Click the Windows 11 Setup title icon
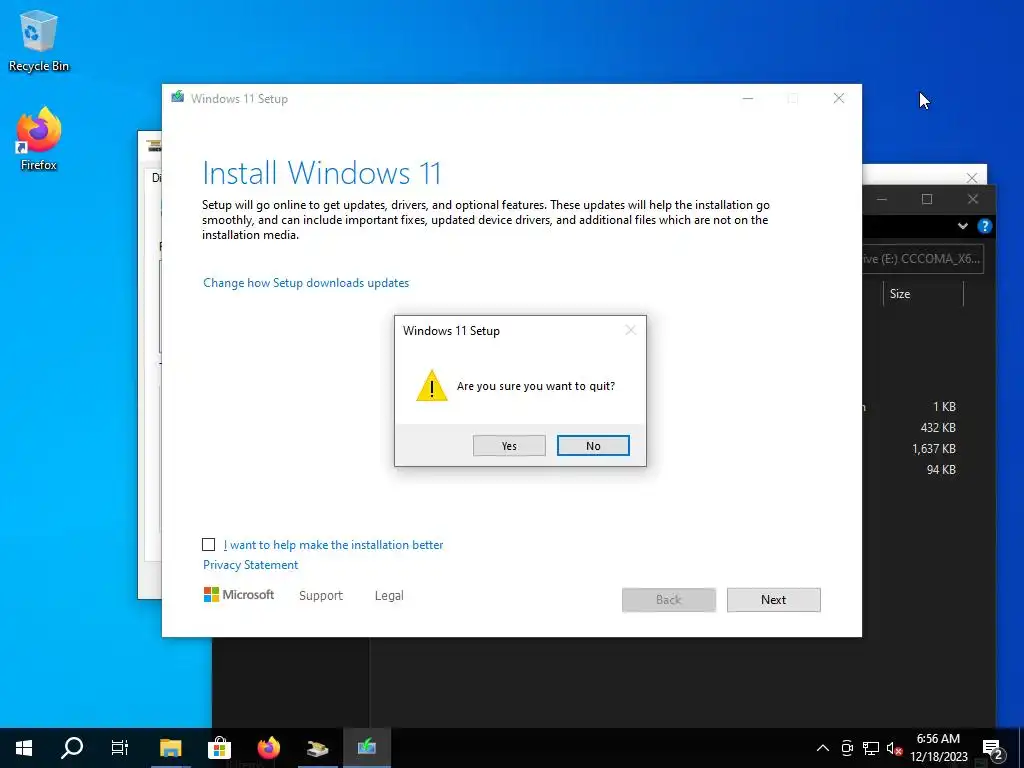 tap(178, 97)
